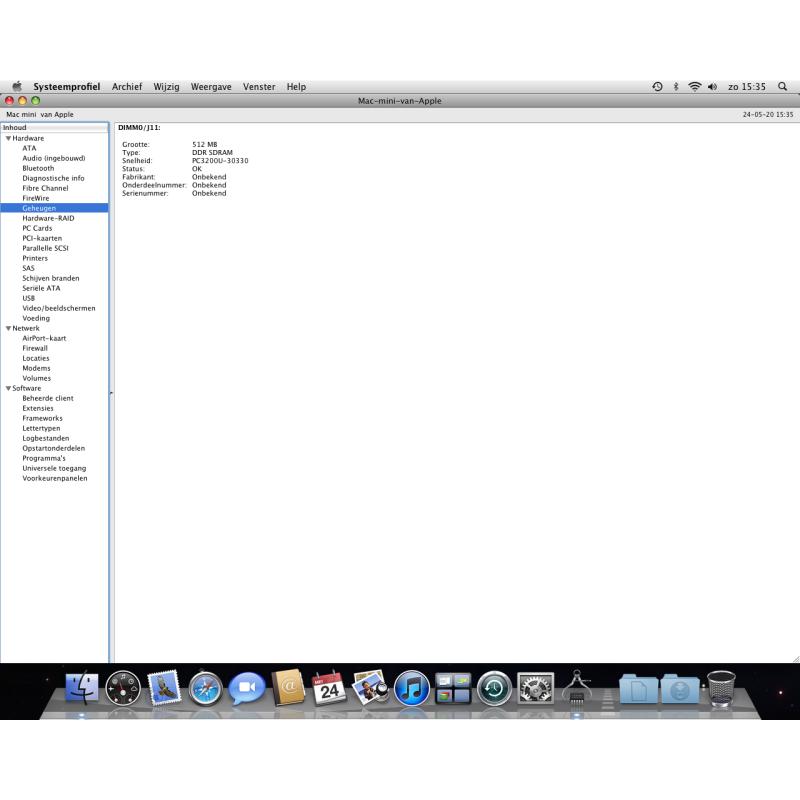Select ATA in the Hardware list
The image size is (800, 800).
tap(29, 148)
